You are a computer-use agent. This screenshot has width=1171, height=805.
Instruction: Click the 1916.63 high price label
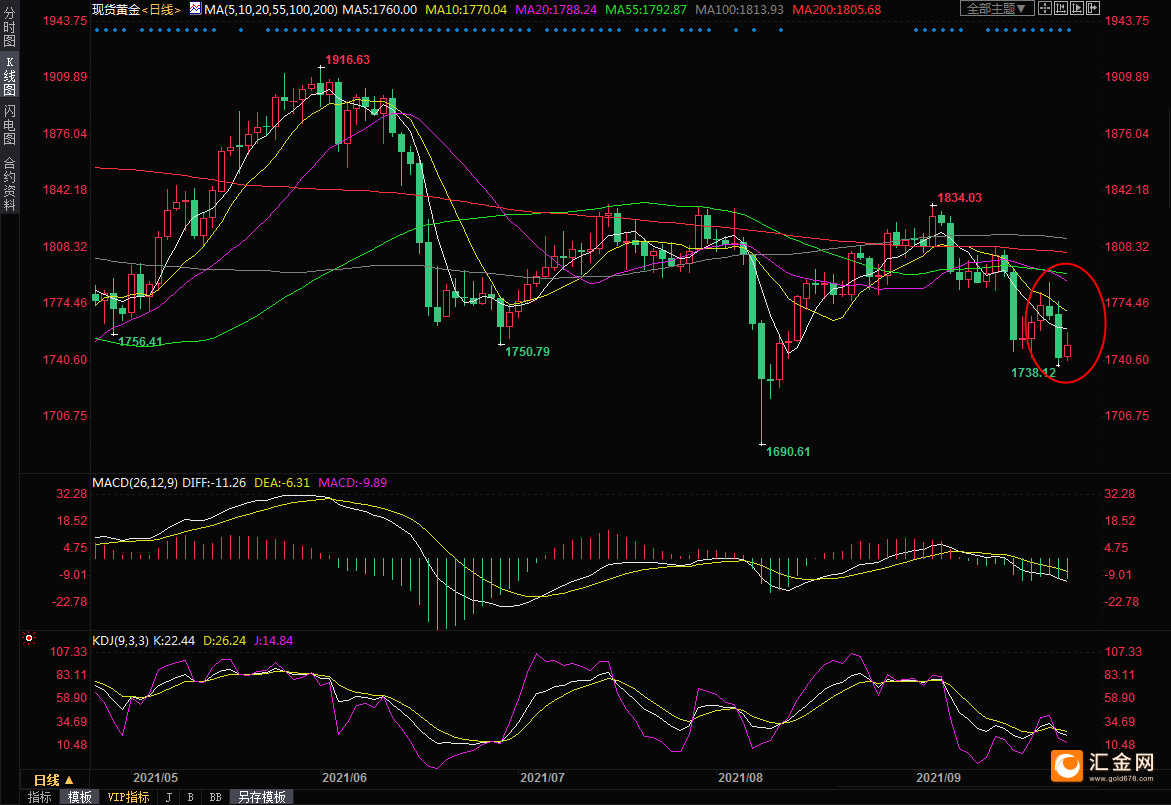(347, 60)
